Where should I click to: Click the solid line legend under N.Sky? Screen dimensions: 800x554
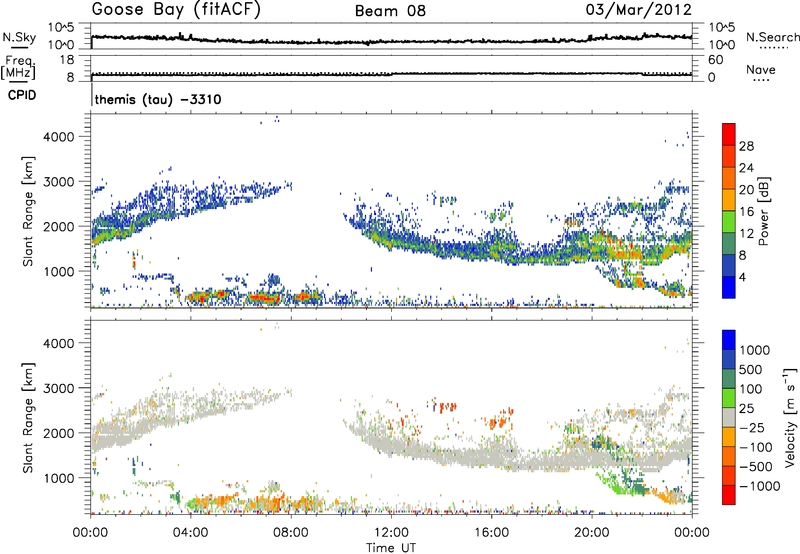tap(19, 47)
